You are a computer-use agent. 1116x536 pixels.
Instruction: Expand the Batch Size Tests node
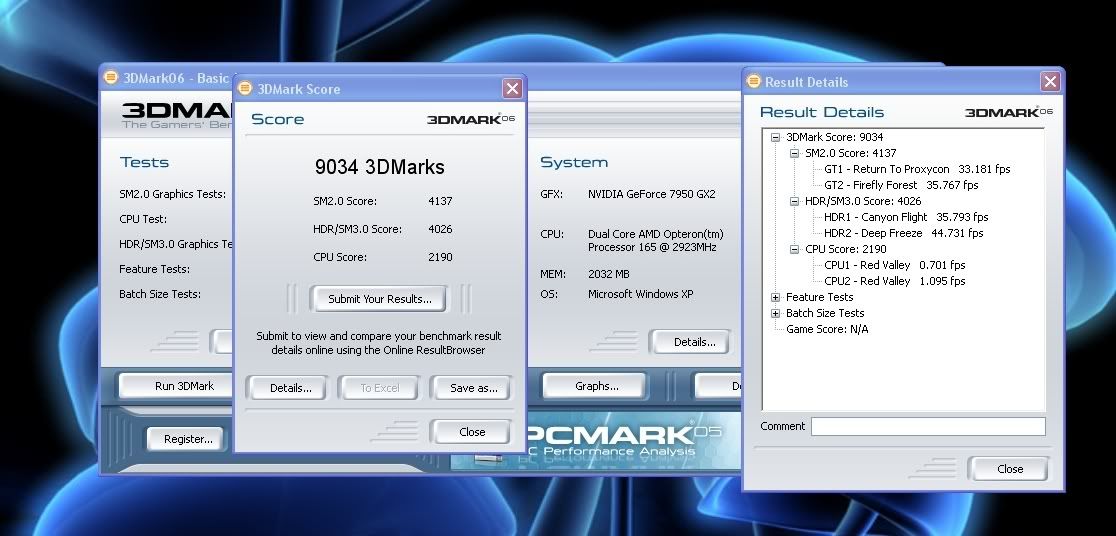776,313
